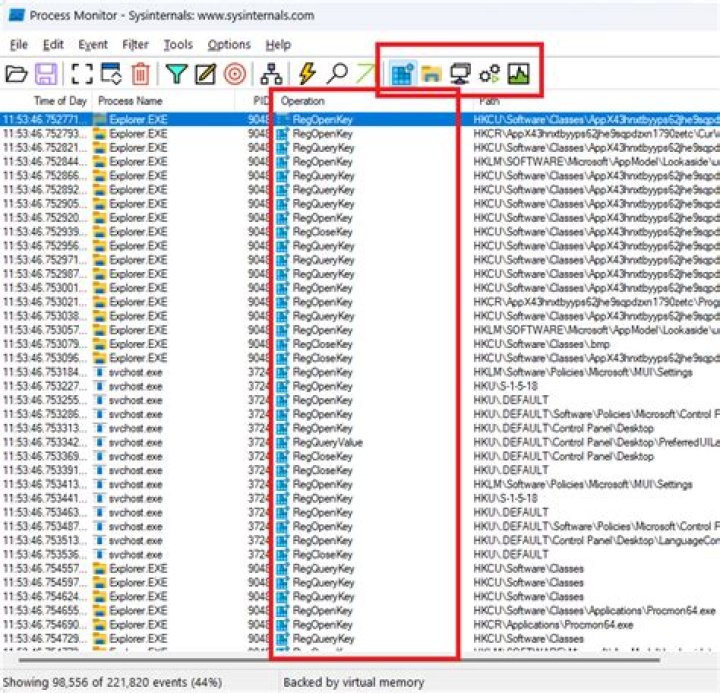Click the Time of Day column header
The image size is (720, 693).
[46, 101]
